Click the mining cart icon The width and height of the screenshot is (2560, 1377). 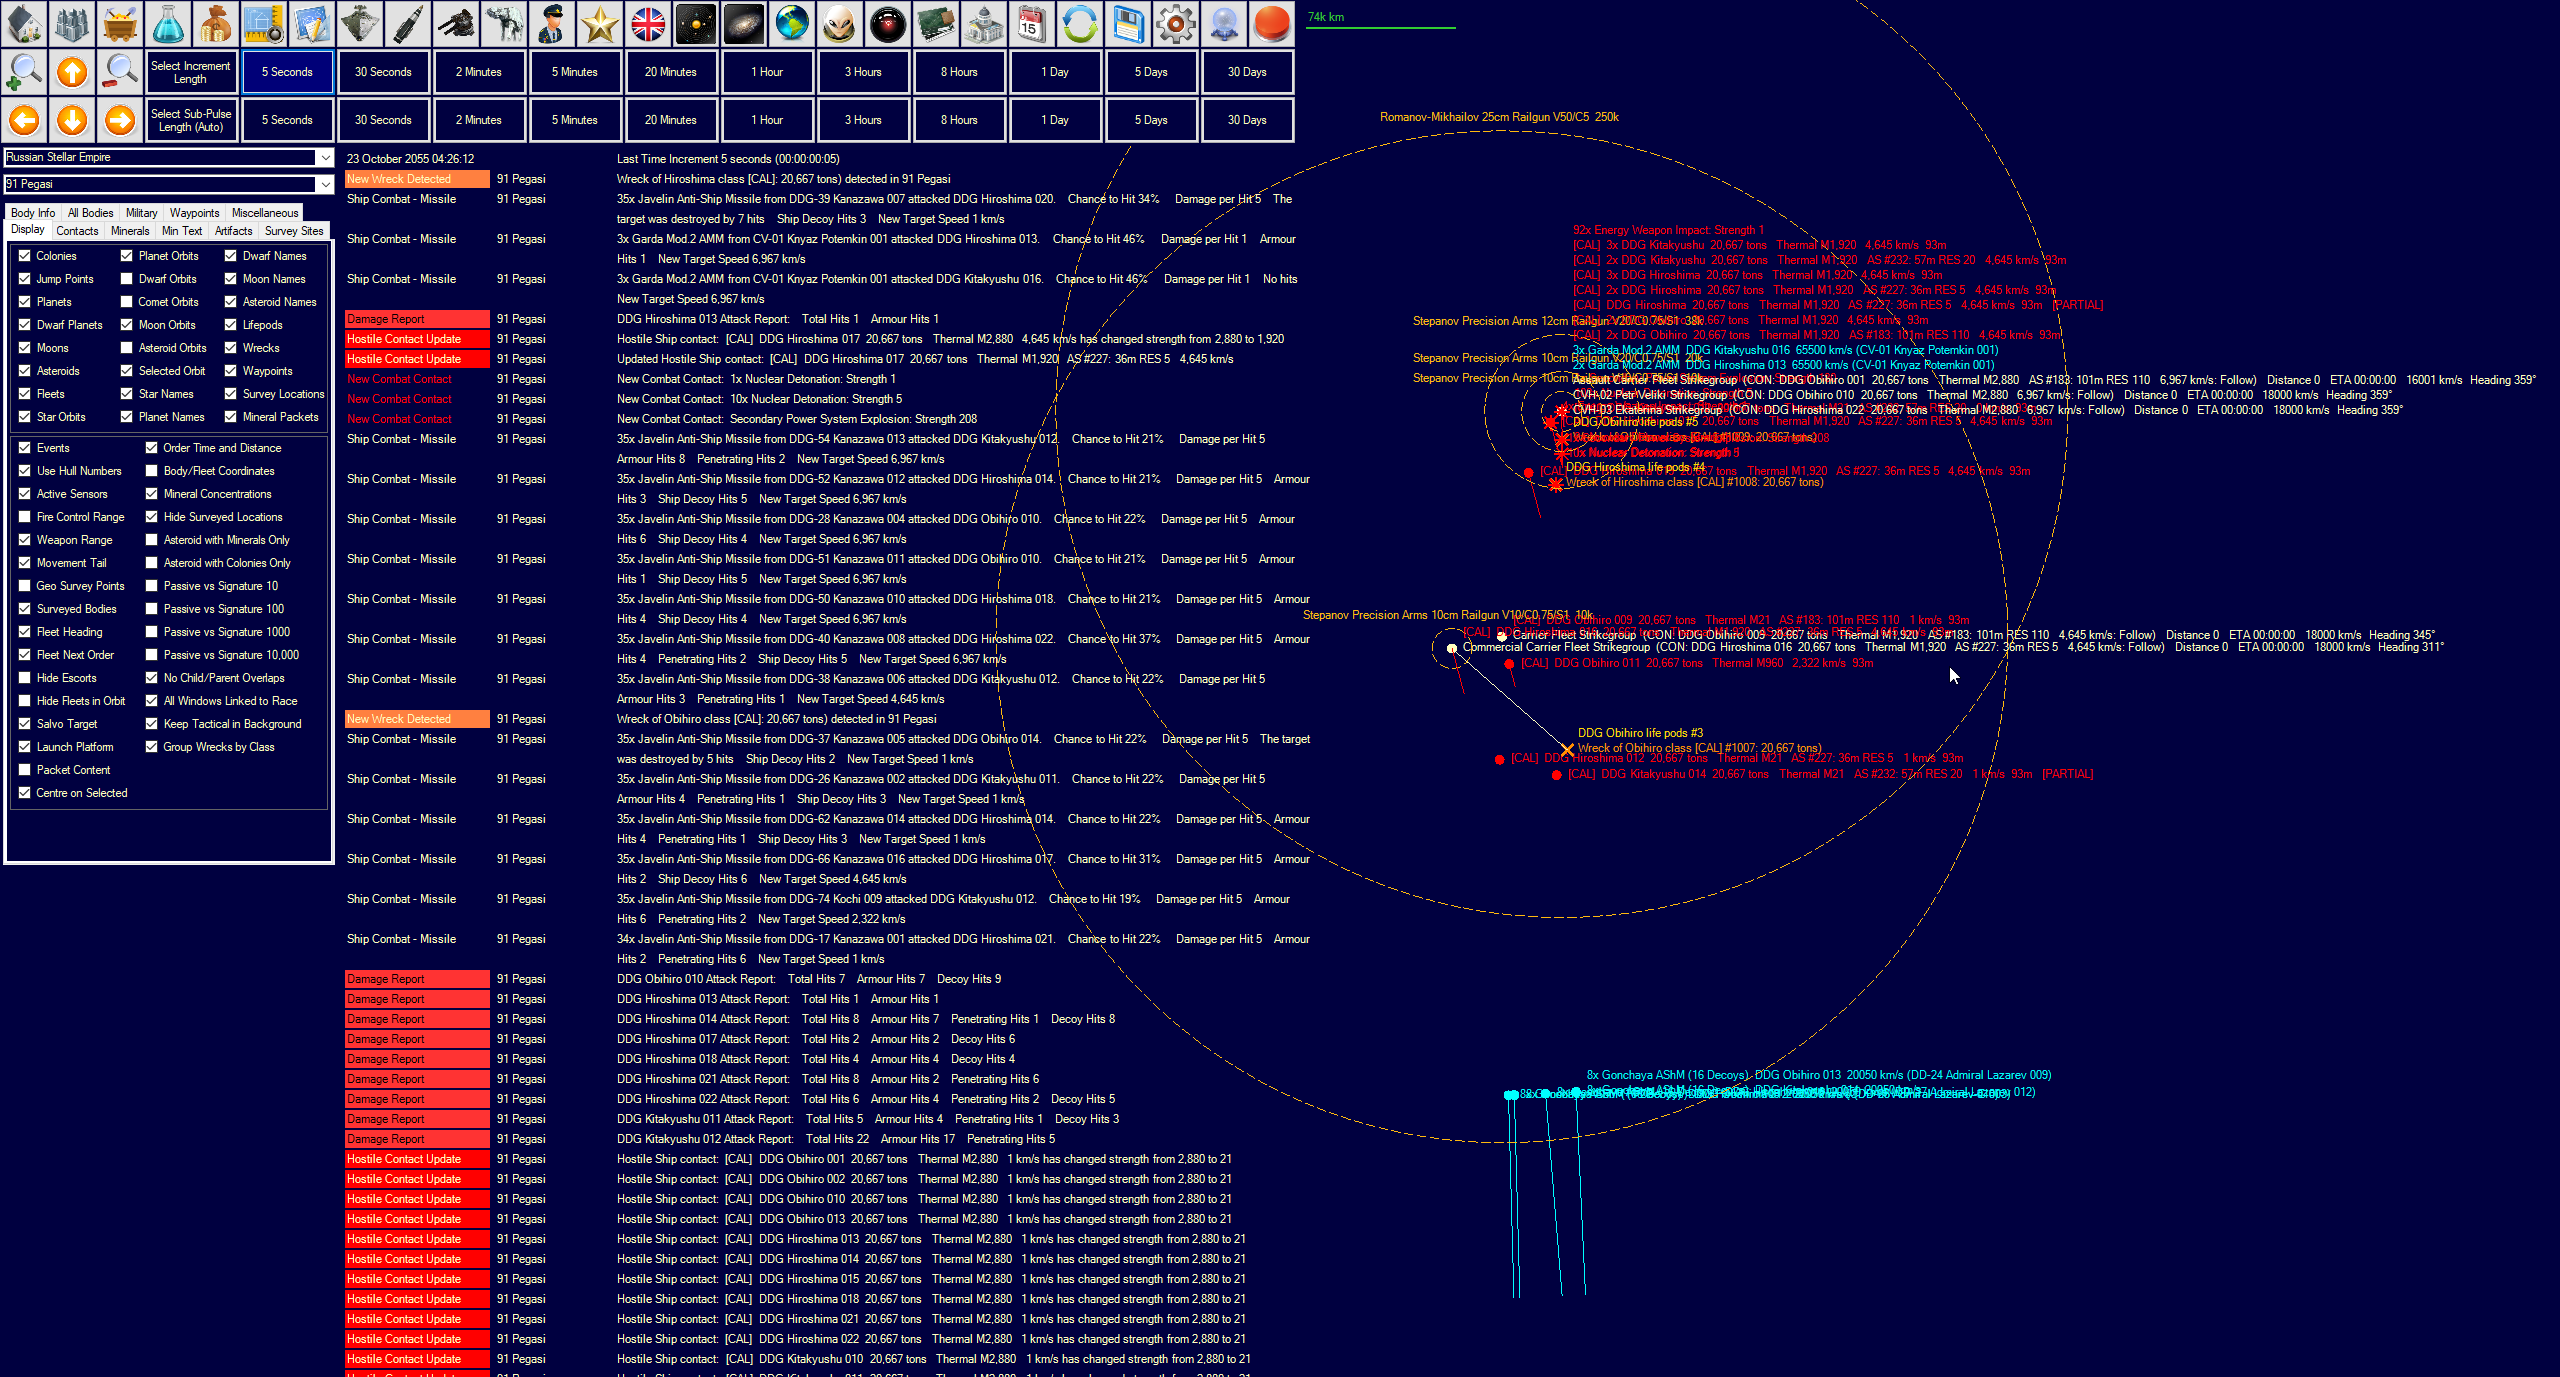[120, 24]
